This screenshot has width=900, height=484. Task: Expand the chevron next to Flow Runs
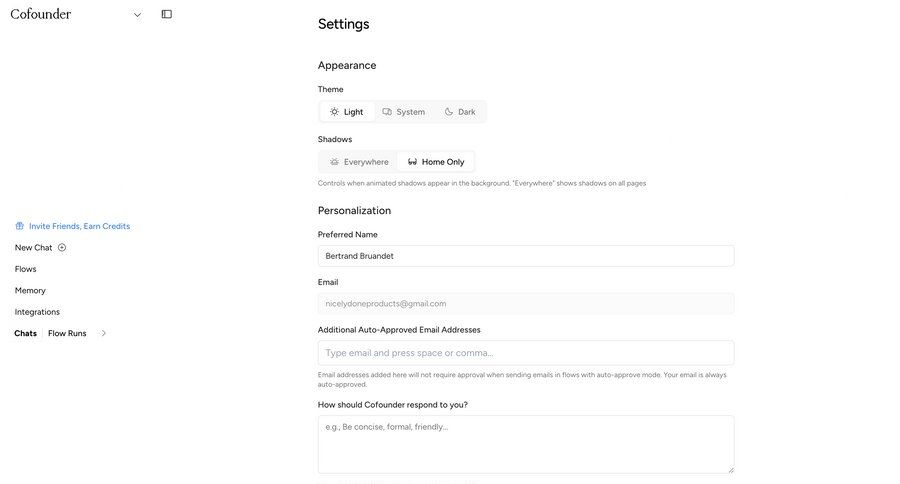(103, 333)
